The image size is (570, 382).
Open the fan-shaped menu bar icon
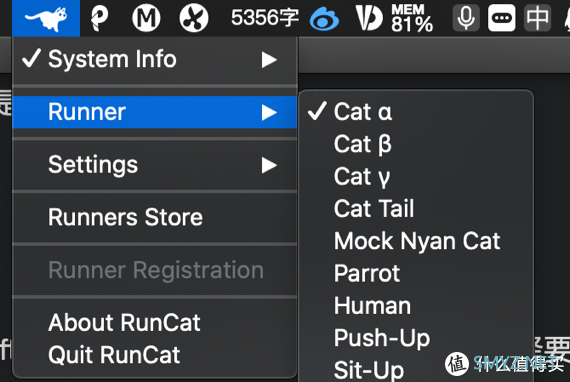[194, 18]
